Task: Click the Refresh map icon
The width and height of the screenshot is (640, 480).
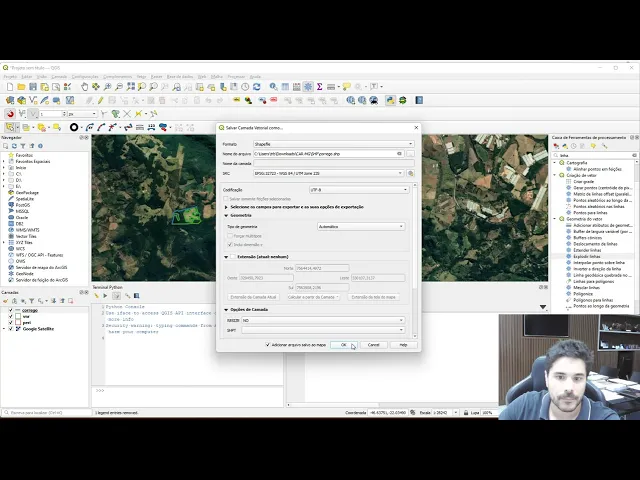Action: (256, 87)
